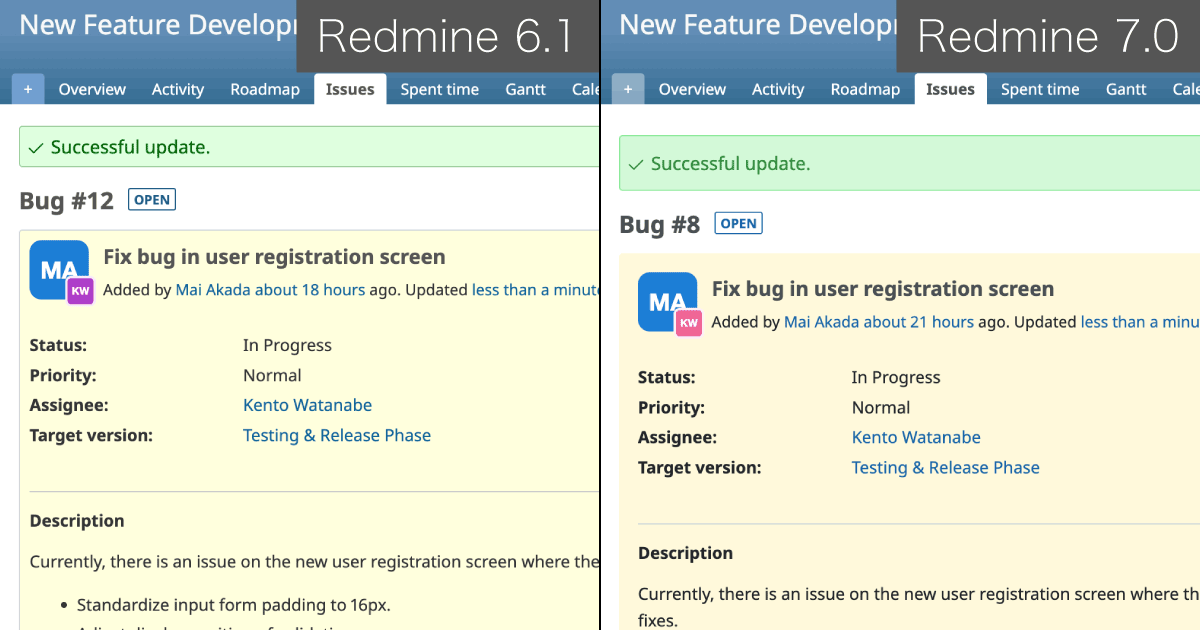Screen dimensions: 1200x630
Task: Click the checkmark icon above Bug #12
Action: click(x=36, y=148)
